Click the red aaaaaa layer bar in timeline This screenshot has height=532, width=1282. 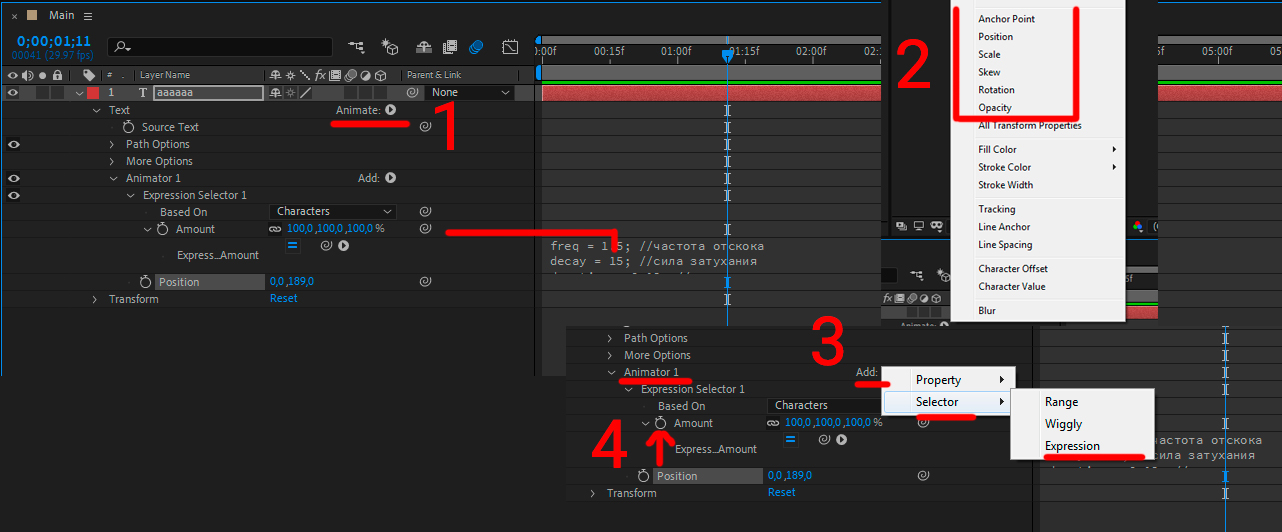point(711,93)
